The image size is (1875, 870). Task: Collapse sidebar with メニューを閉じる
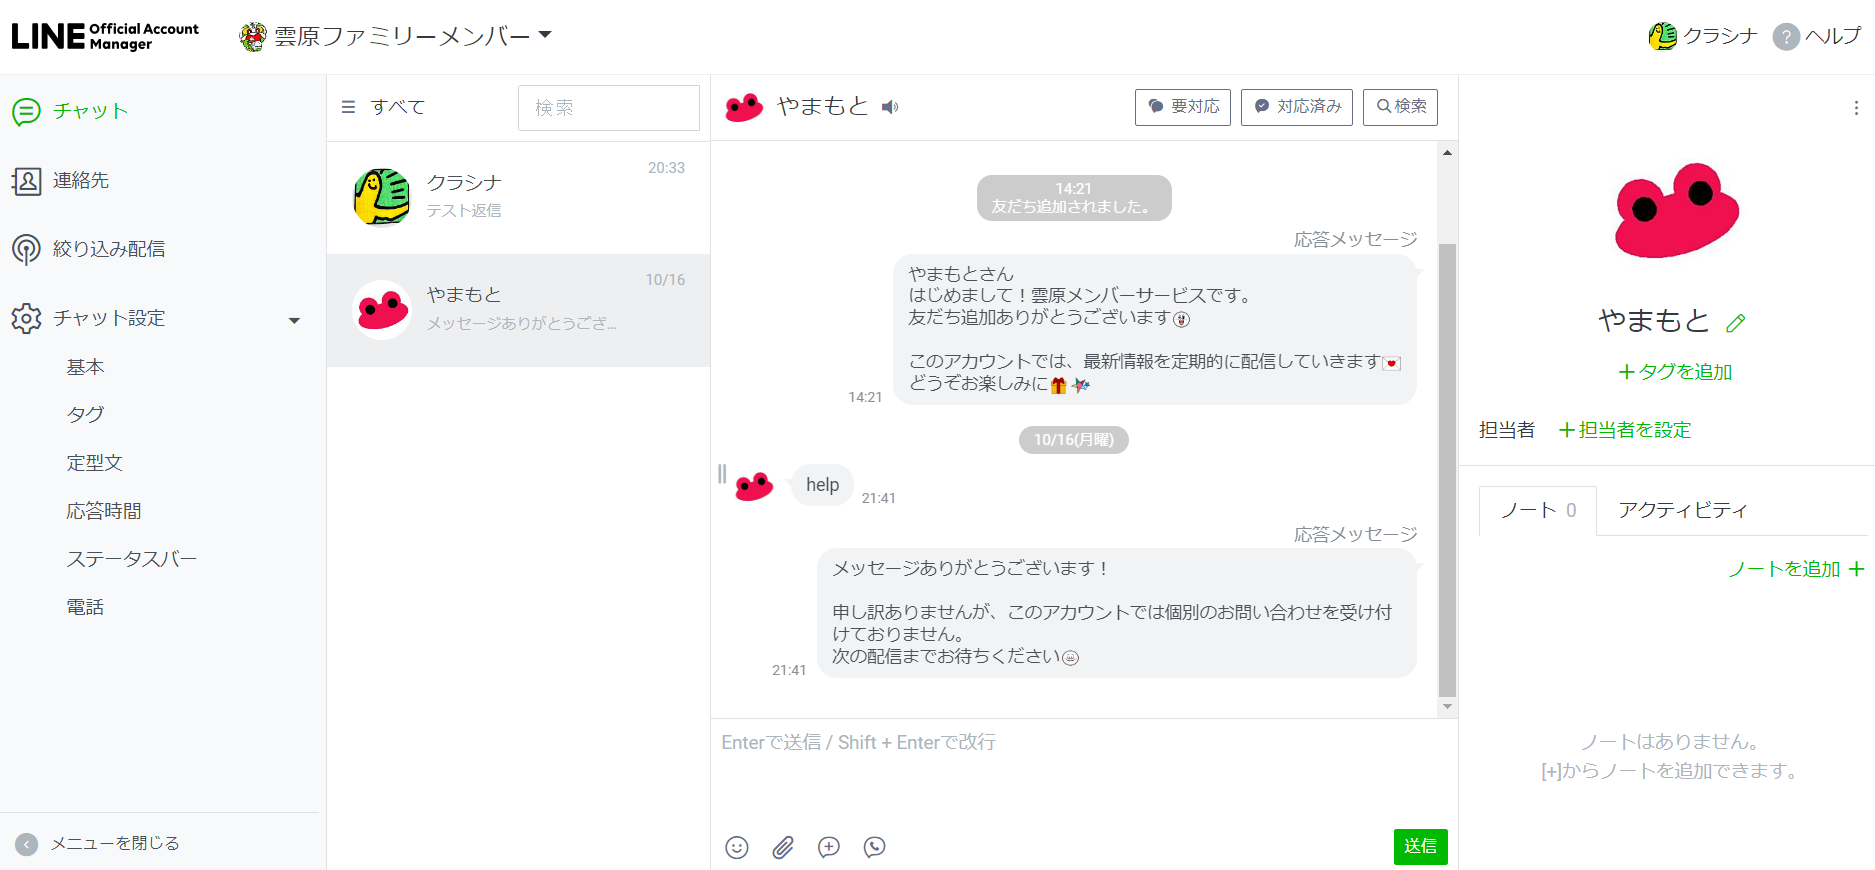[98, 843]
